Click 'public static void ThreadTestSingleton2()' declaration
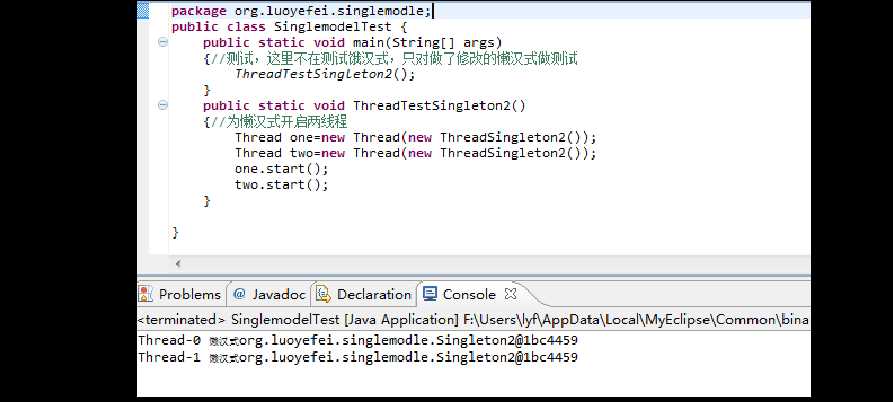Image resolution: width=893 pixels, height=402 pixels. (x=364, y=106)
